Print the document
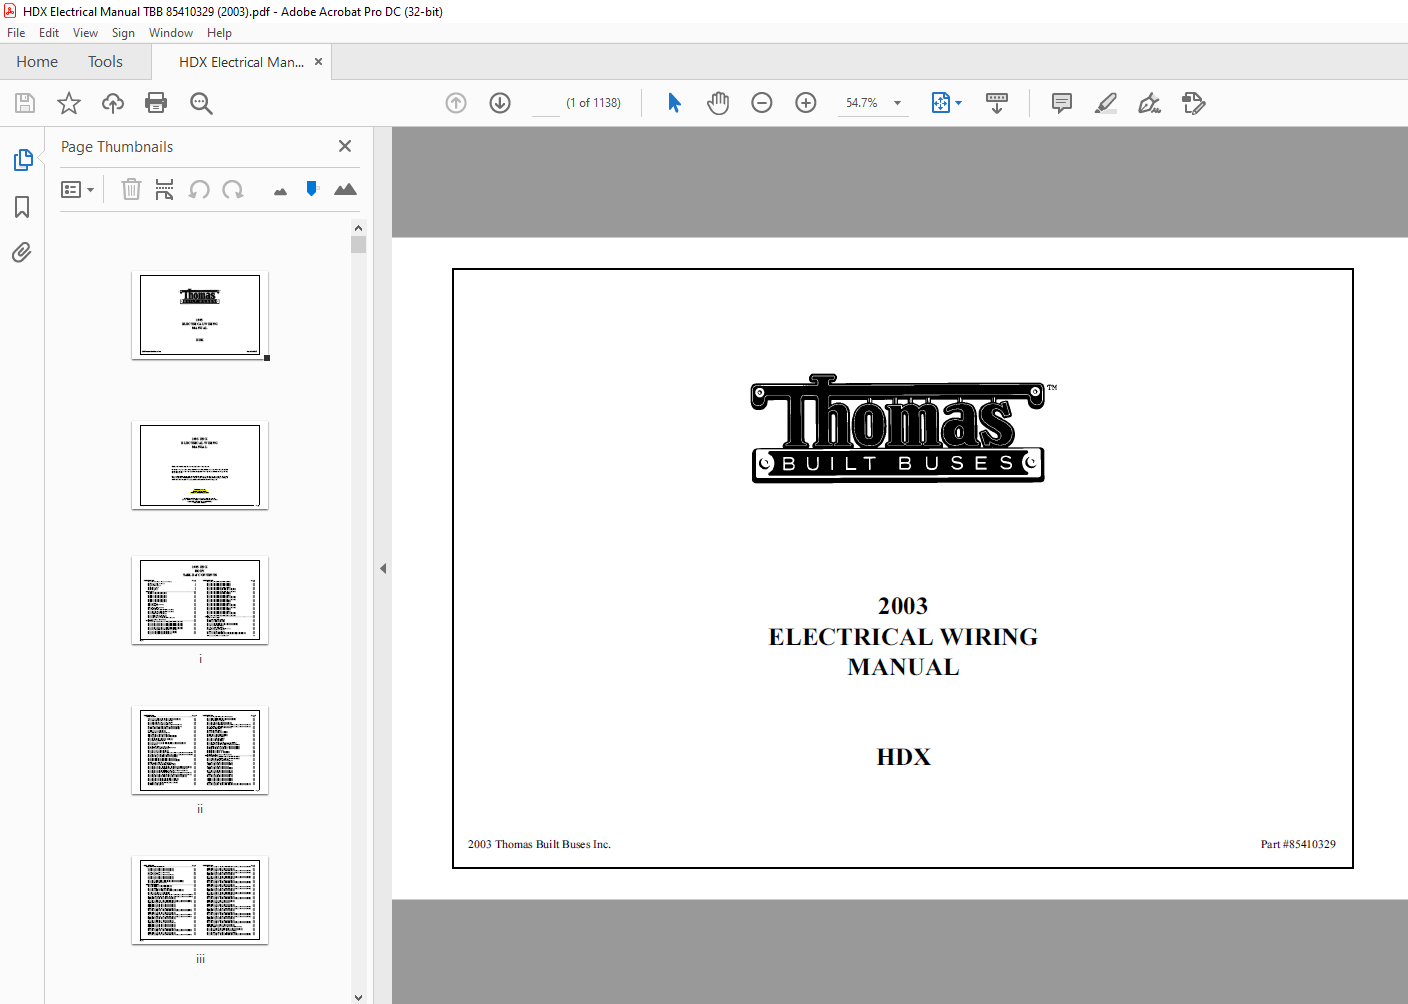The height and width of the screenshot is (1004, 1408). (156, 103)
